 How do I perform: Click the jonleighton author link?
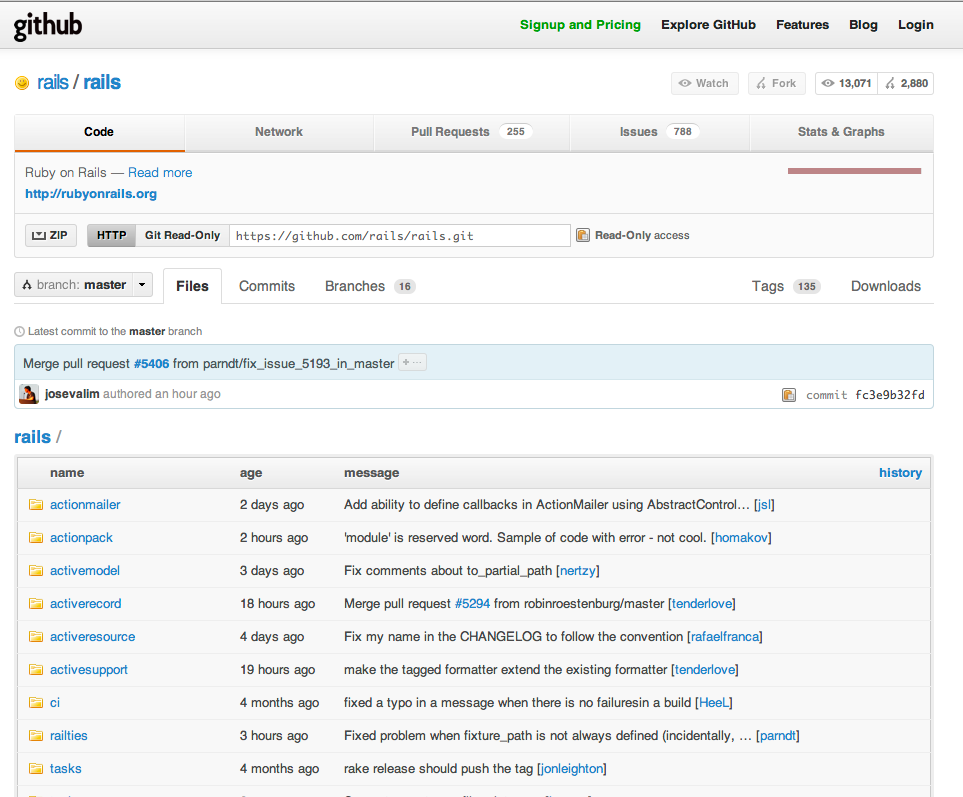pos(572,769)
